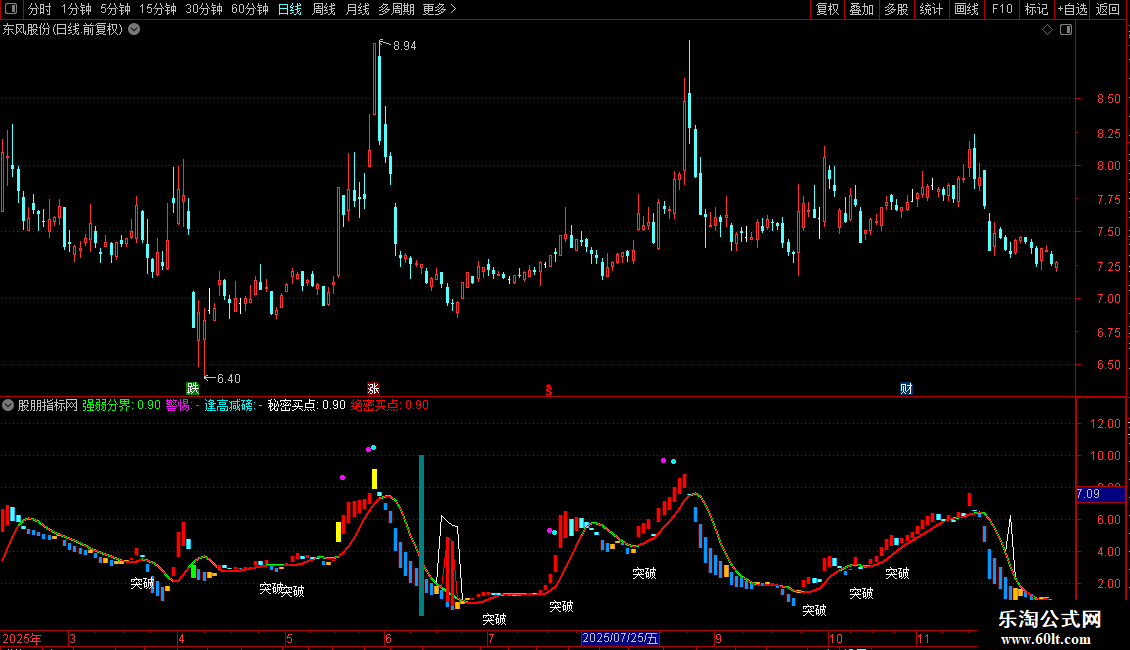
Task: Select the 60分钟 period tab
Action: click(x=249, y=9)
